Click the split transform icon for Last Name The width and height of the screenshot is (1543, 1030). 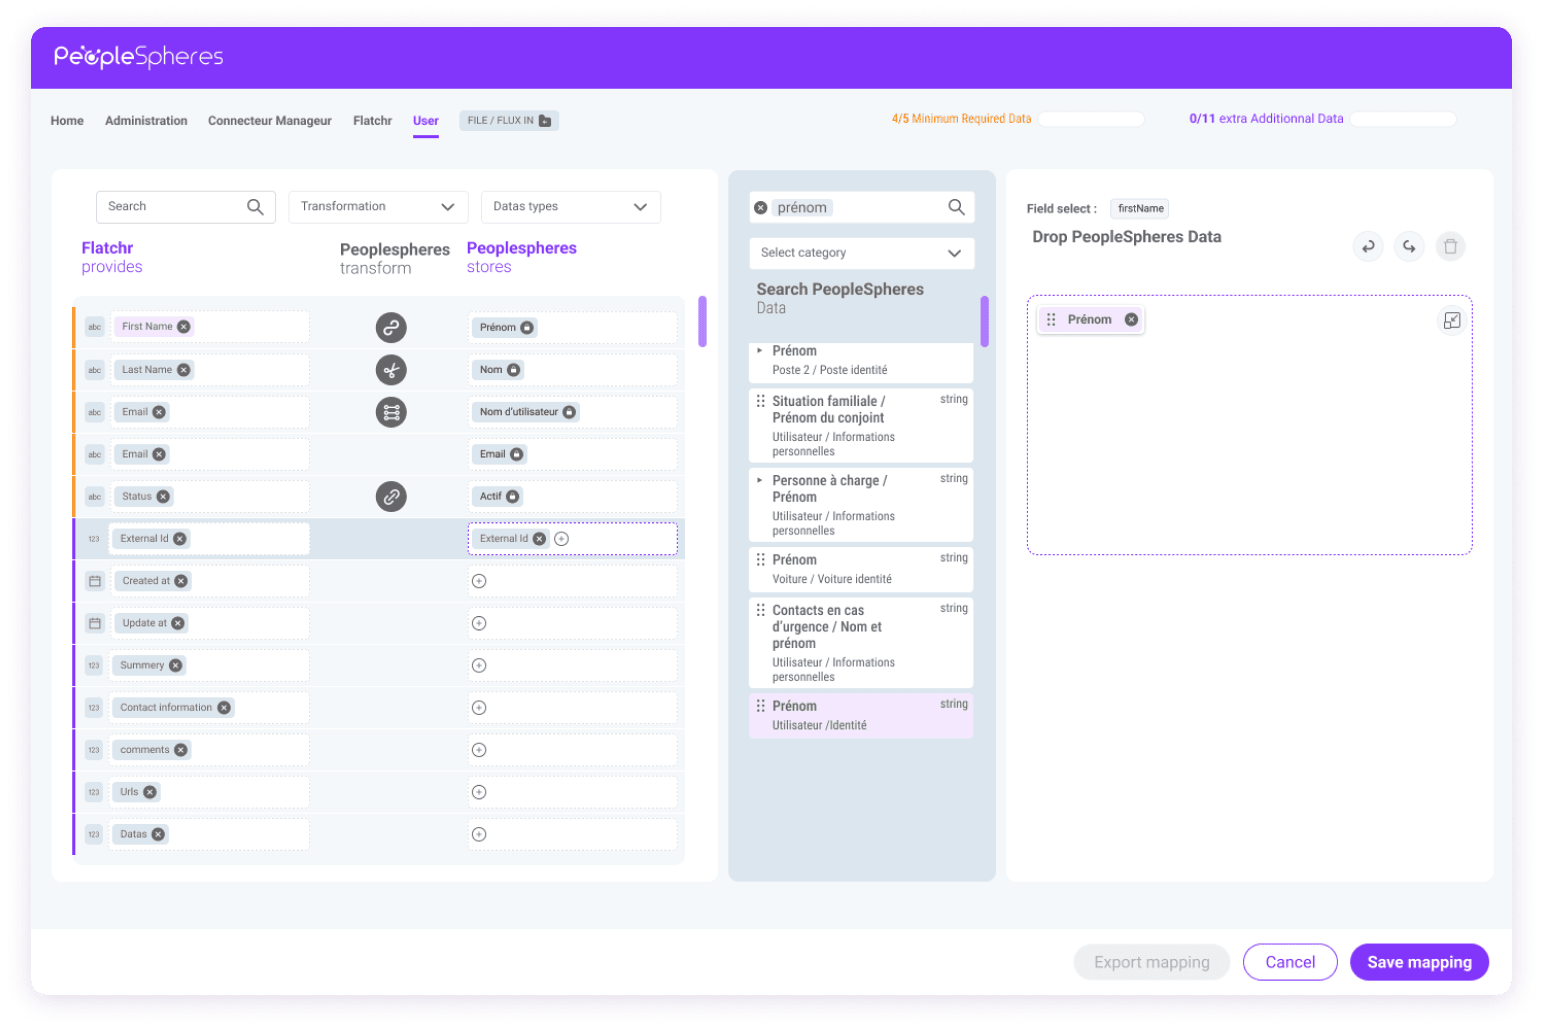pos(391,370)
